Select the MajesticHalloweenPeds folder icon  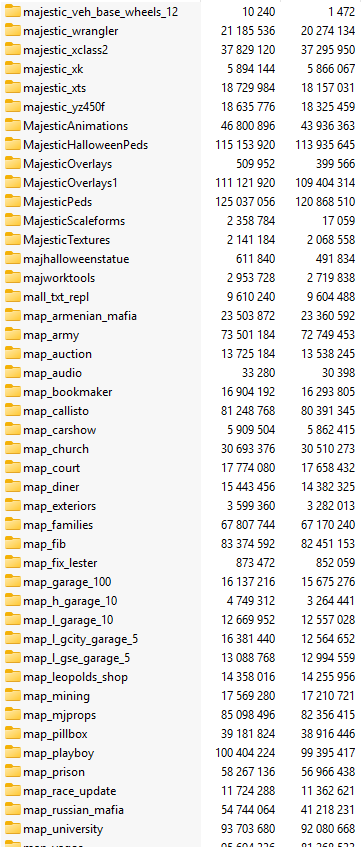(x=12, y=144)
